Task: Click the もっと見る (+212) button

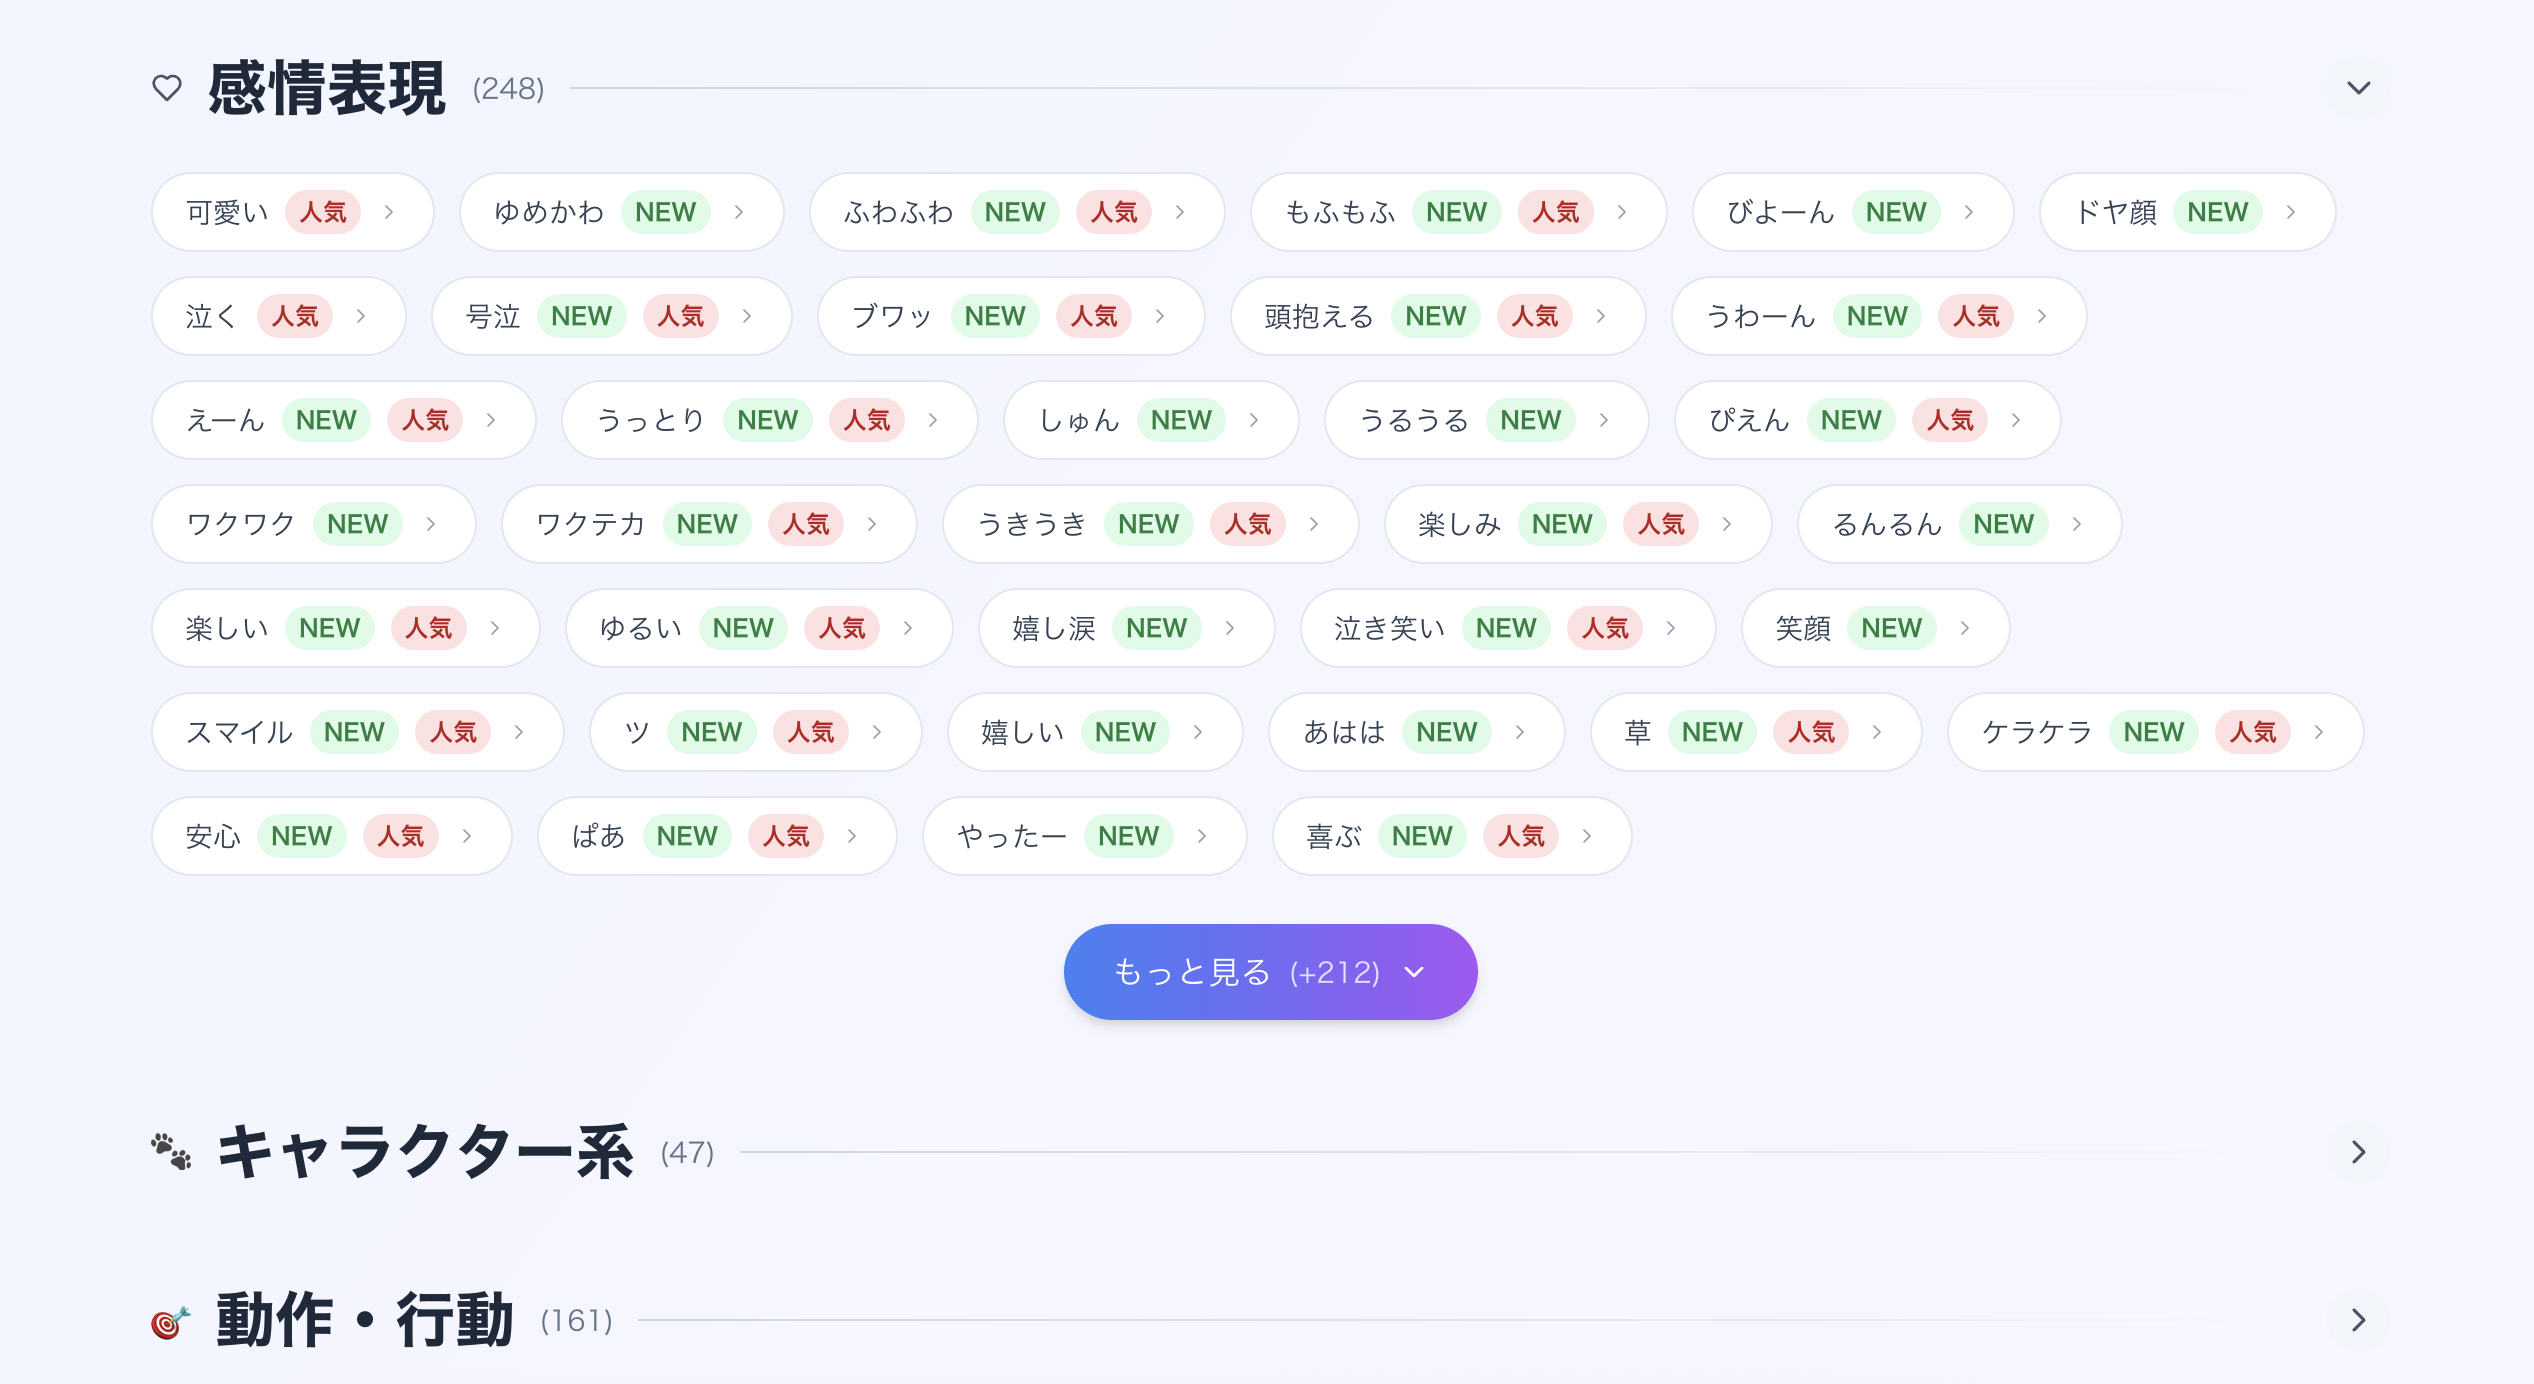Action: 1270,972
